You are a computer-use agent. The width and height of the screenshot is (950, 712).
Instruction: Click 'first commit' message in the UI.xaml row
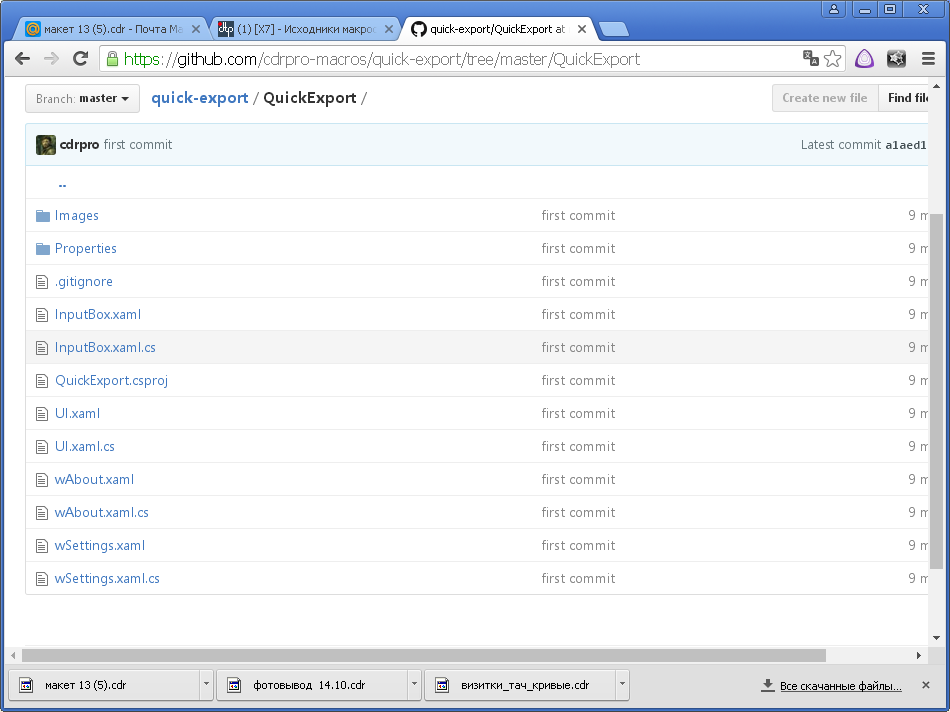coord(578,414)
